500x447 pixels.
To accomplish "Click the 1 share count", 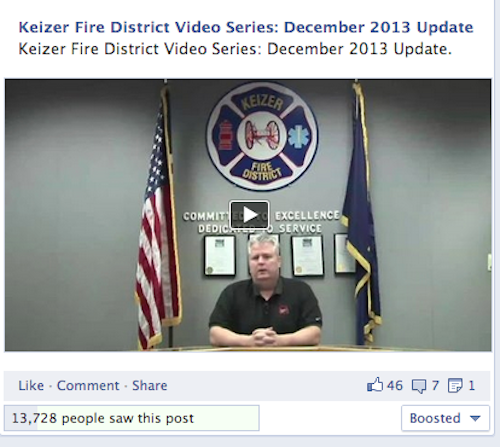I will pos(471,386).
